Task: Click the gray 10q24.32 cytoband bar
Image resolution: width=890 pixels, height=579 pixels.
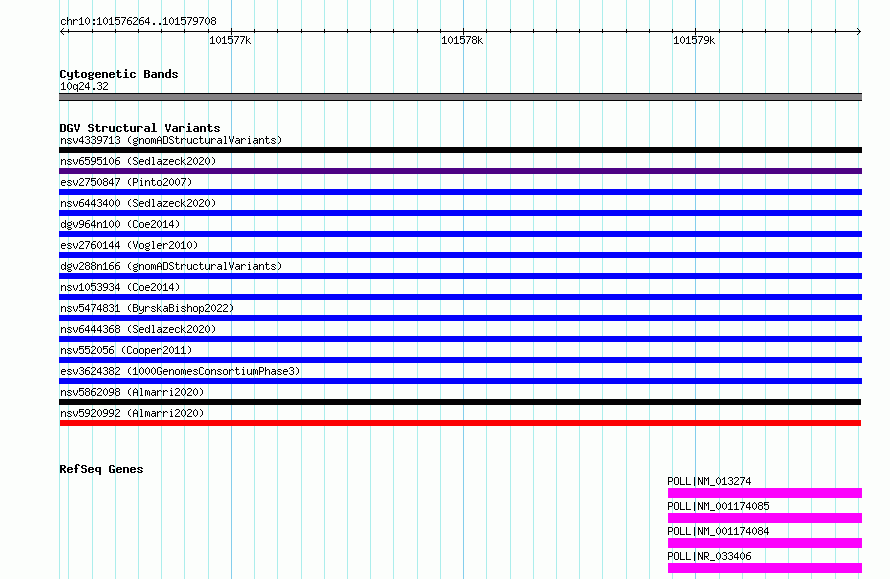Action: click(460, 97)
